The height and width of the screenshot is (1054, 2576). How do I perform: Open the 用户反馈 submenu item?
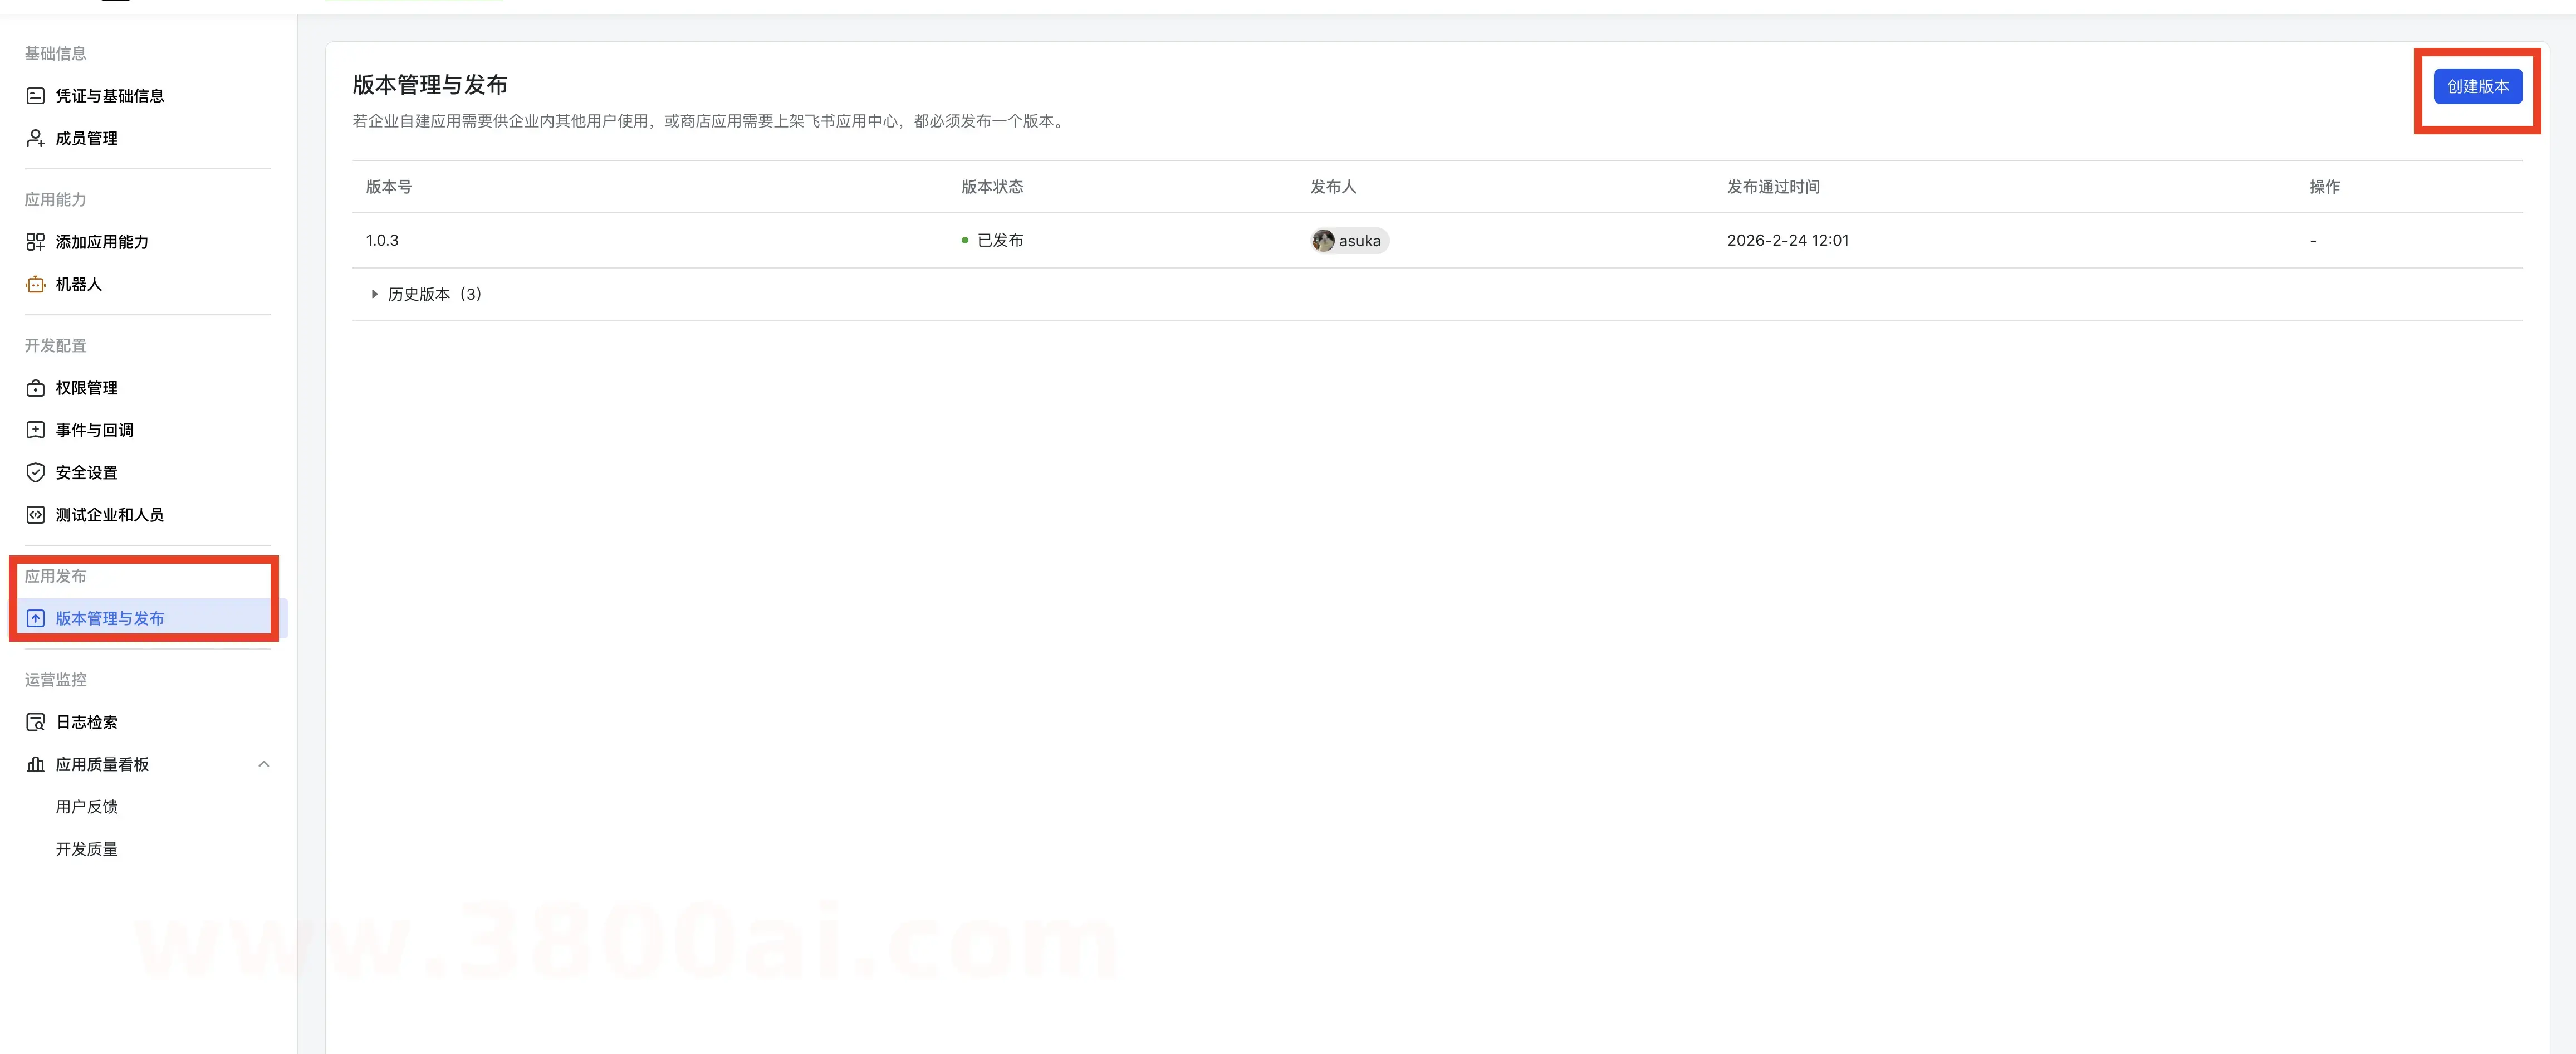[x=87, y=807]
